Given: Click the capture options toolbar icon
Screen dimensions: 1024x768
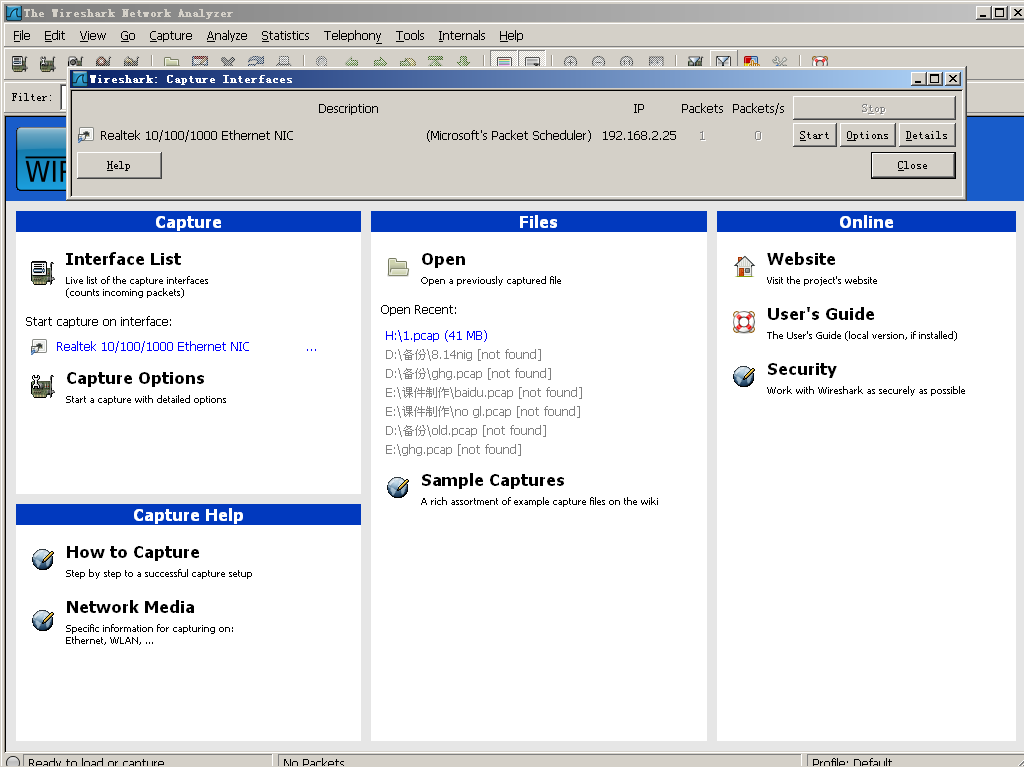Looking at the screenshot, I should pos(47,63).
